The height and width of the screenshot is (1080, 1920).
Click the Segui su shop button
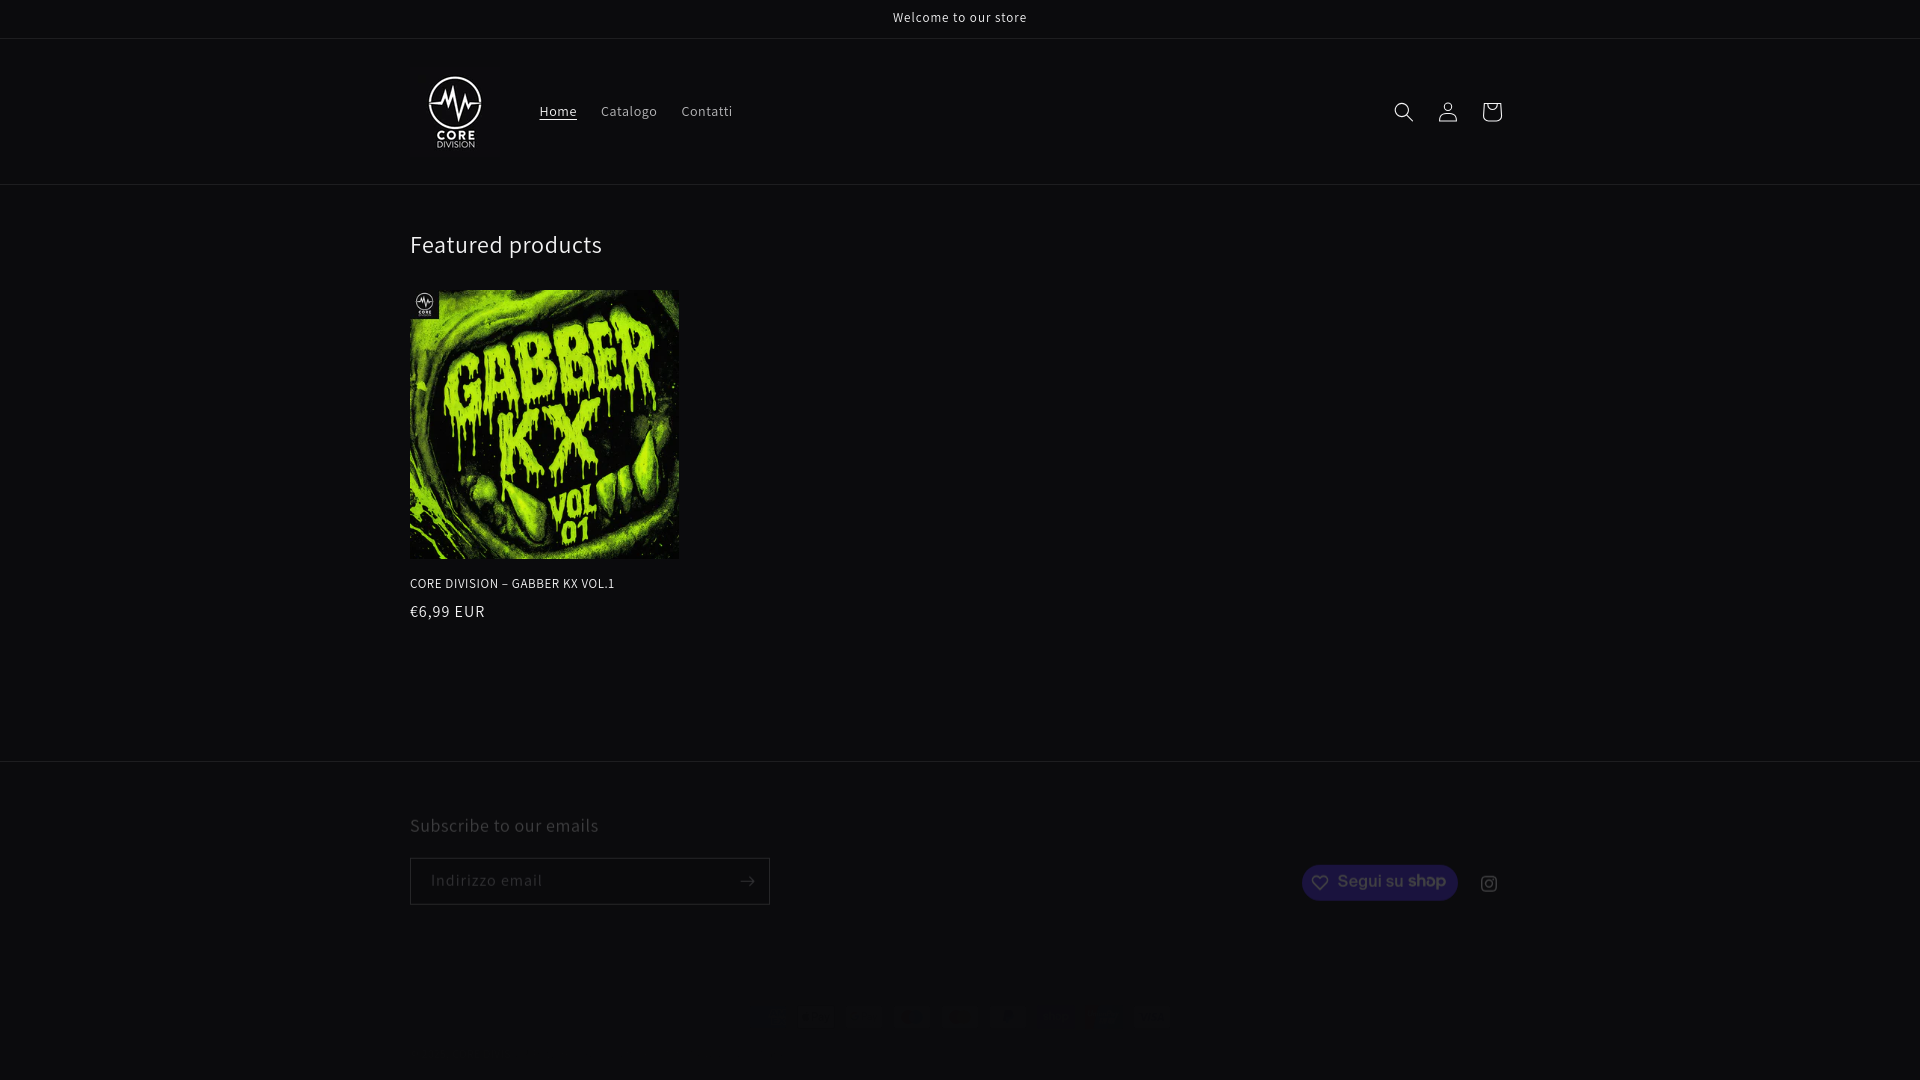pos(1380,882)
